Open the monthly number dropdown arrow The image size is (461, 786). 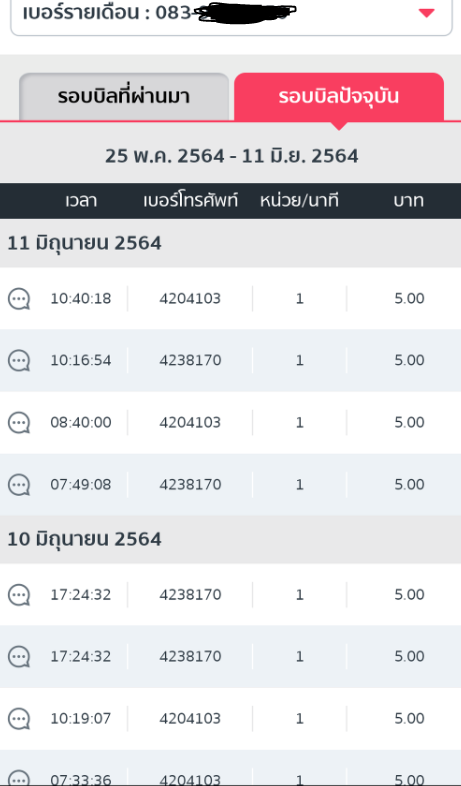[x=426, y=14]
